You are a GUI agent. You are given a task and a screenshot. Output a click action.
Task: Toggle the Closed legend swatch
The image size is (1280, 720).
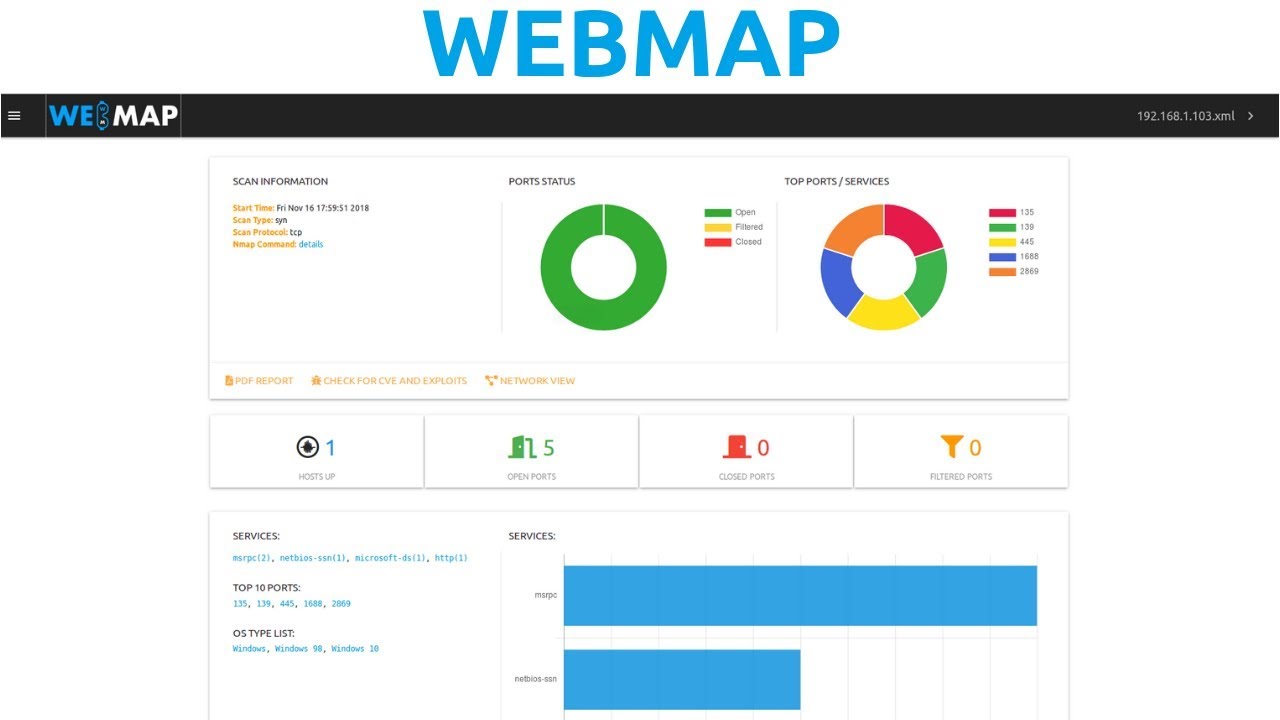718,242
